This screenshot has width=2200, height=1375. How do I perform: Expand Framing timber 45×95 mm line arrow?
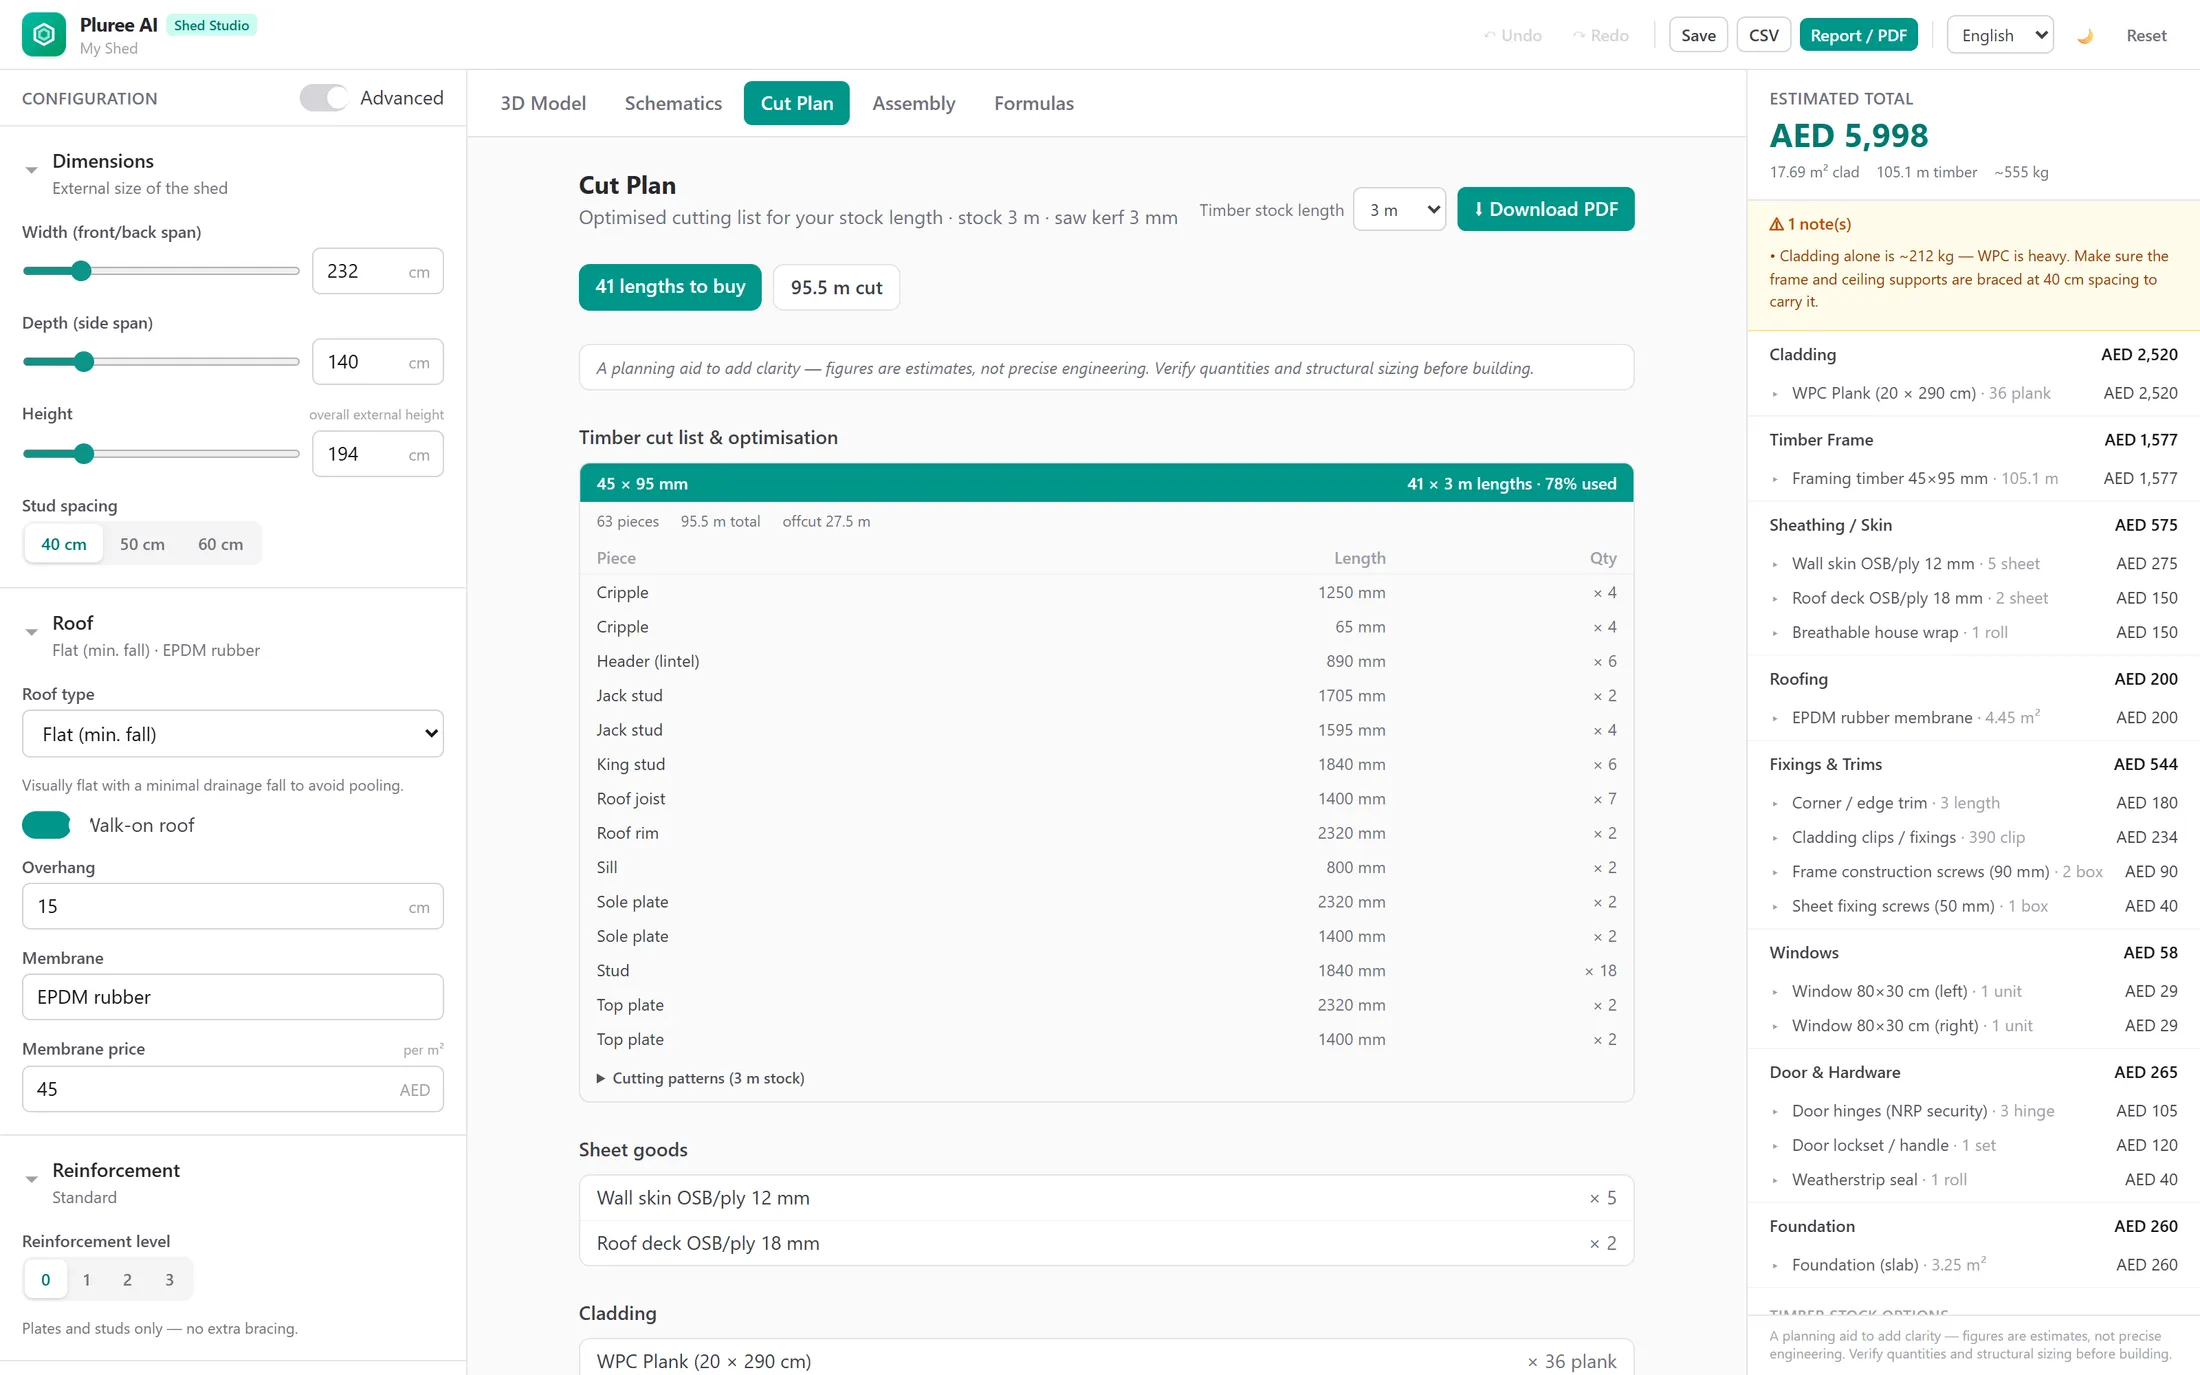point(1776,479)
